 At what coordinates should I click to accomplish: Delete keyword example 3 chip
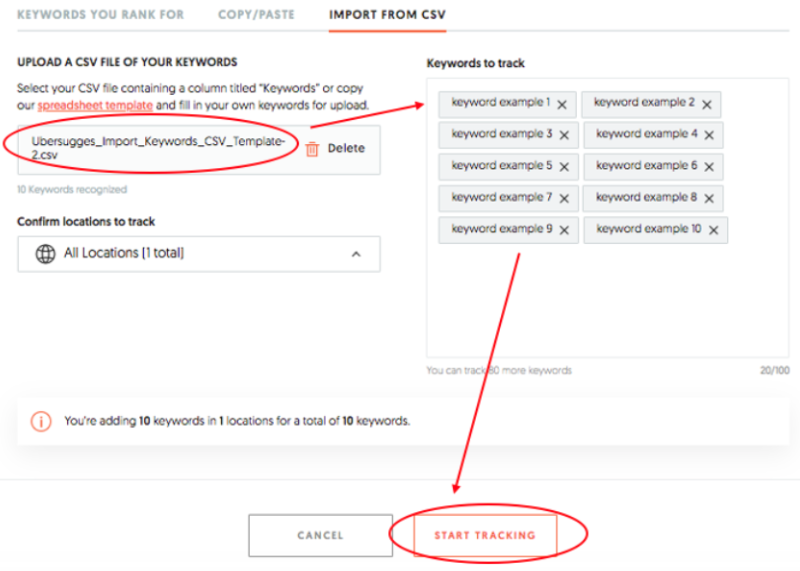(x=564, y=135)
